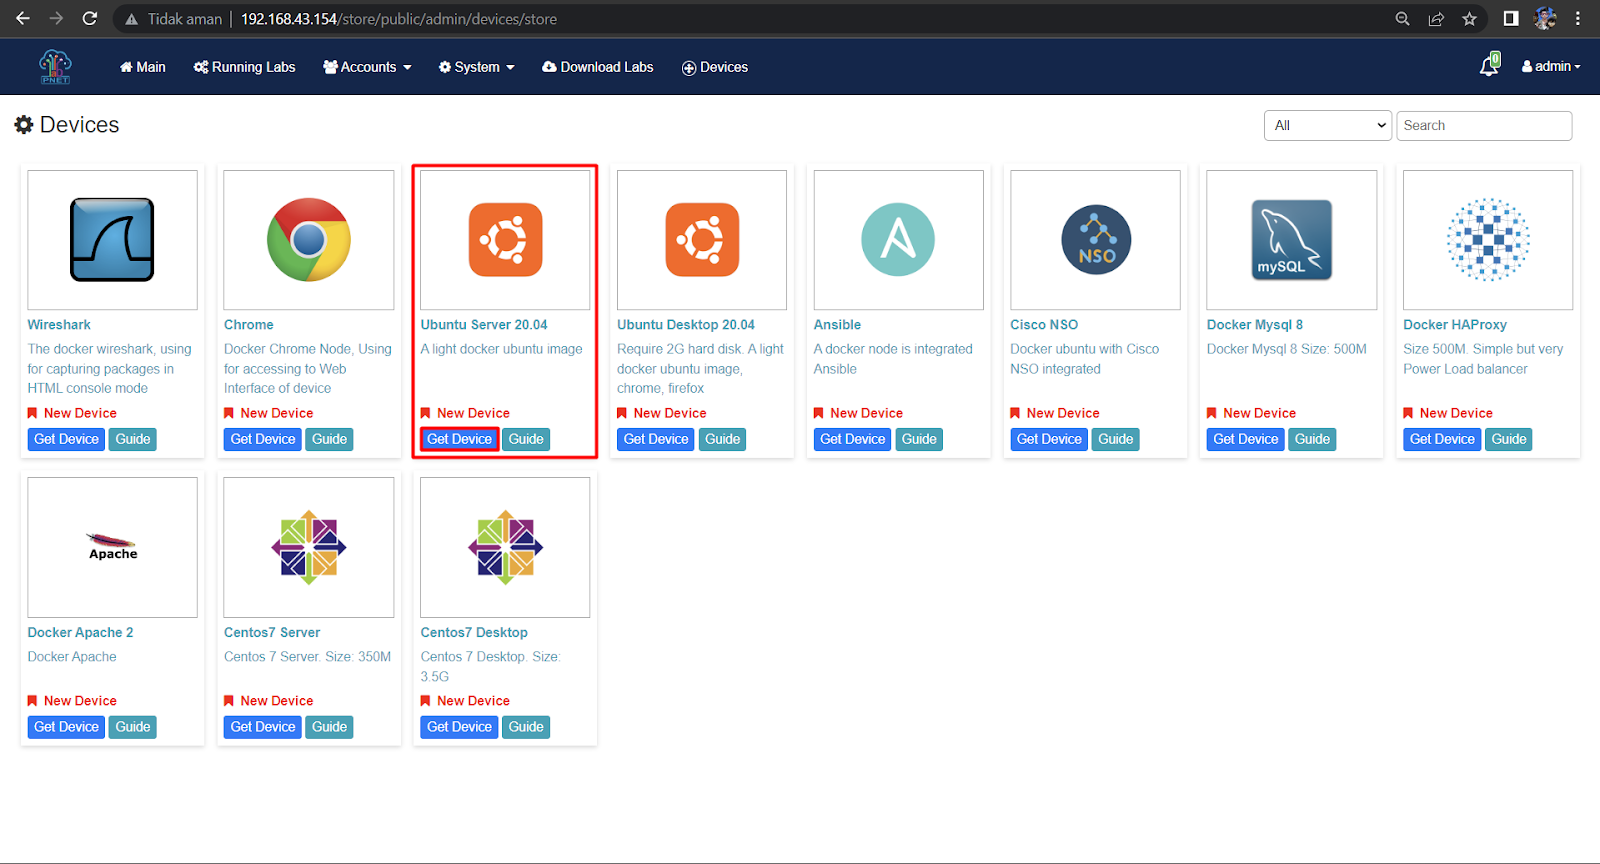Click the Chrome logo thumbnail

[x=309, y=240]
